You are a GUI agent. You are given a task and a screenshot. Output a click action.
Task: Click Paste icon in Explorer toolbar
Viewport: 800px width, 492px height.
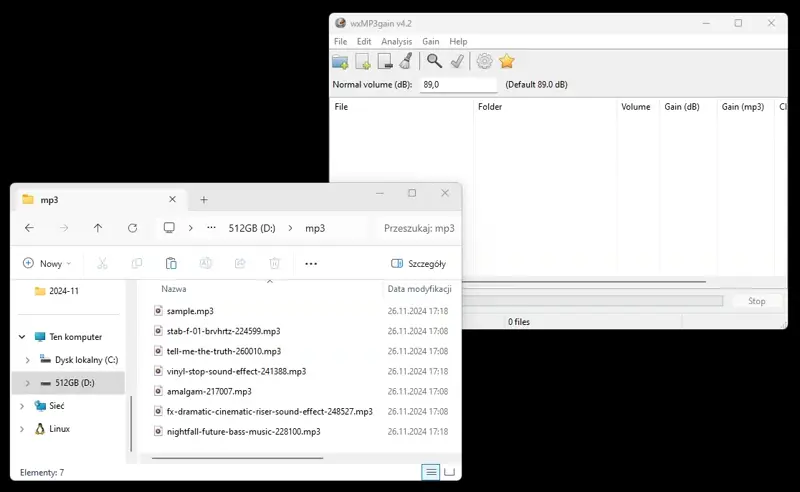[x=171, y=263]
